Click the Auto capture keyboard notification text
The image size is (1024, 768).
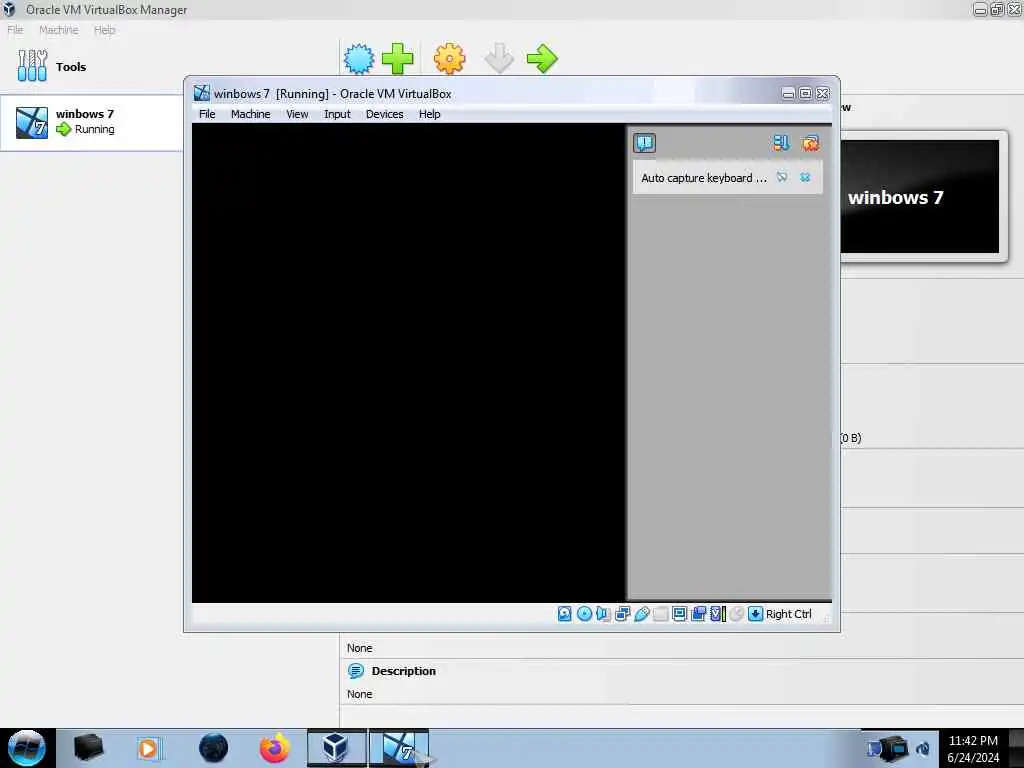pyautogui.click(x=704, y=178)
